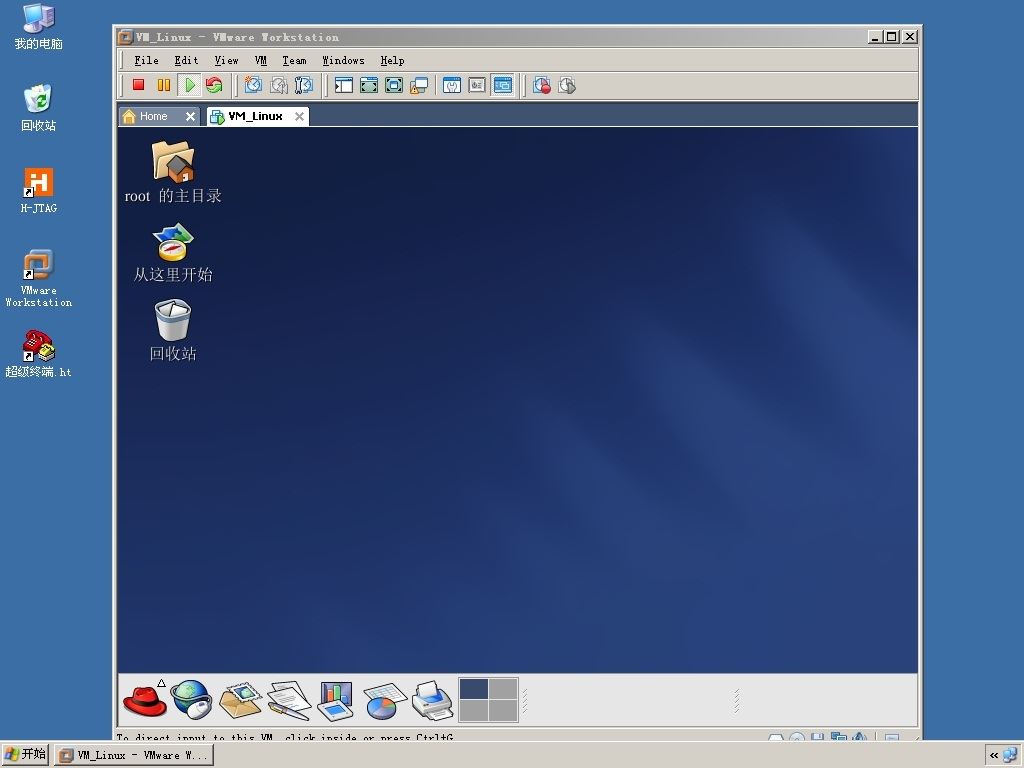The height and width of the screenshot is (768, 1024).
Task: Click the red Power Off button
Action: click(138, 85)
